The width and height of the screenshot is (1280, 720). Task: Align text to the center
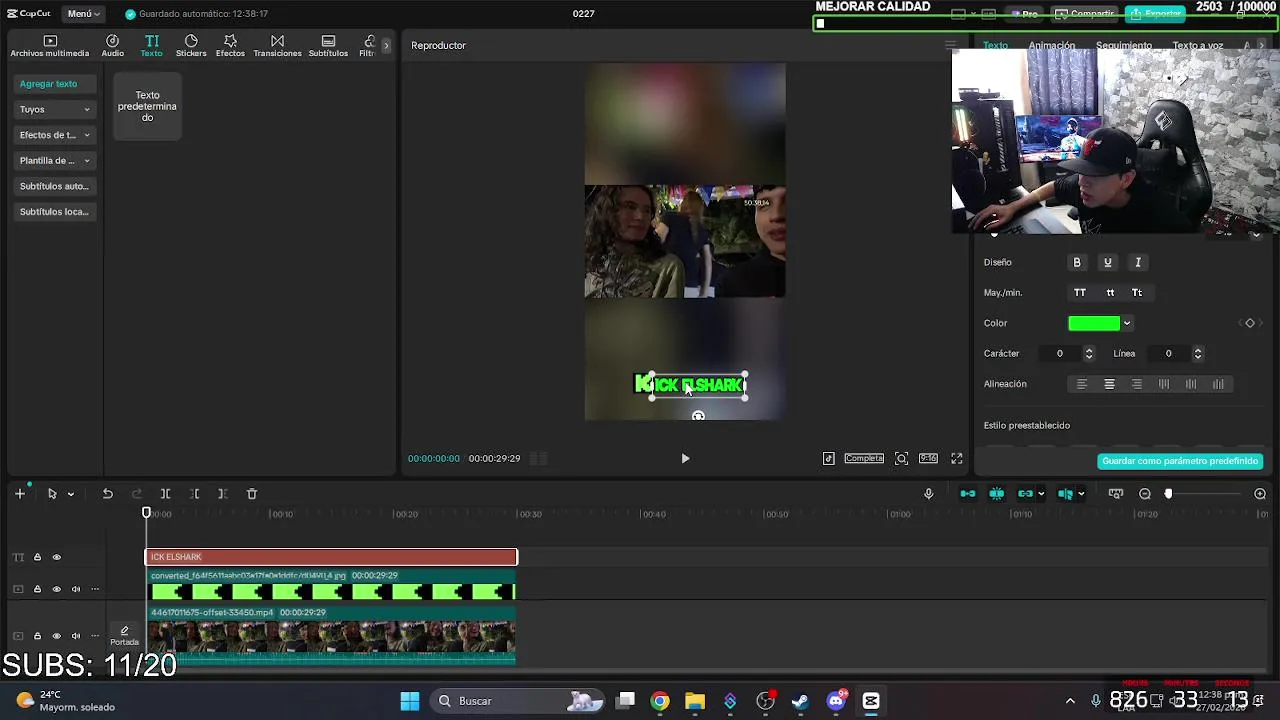[x=1109, y=384]
